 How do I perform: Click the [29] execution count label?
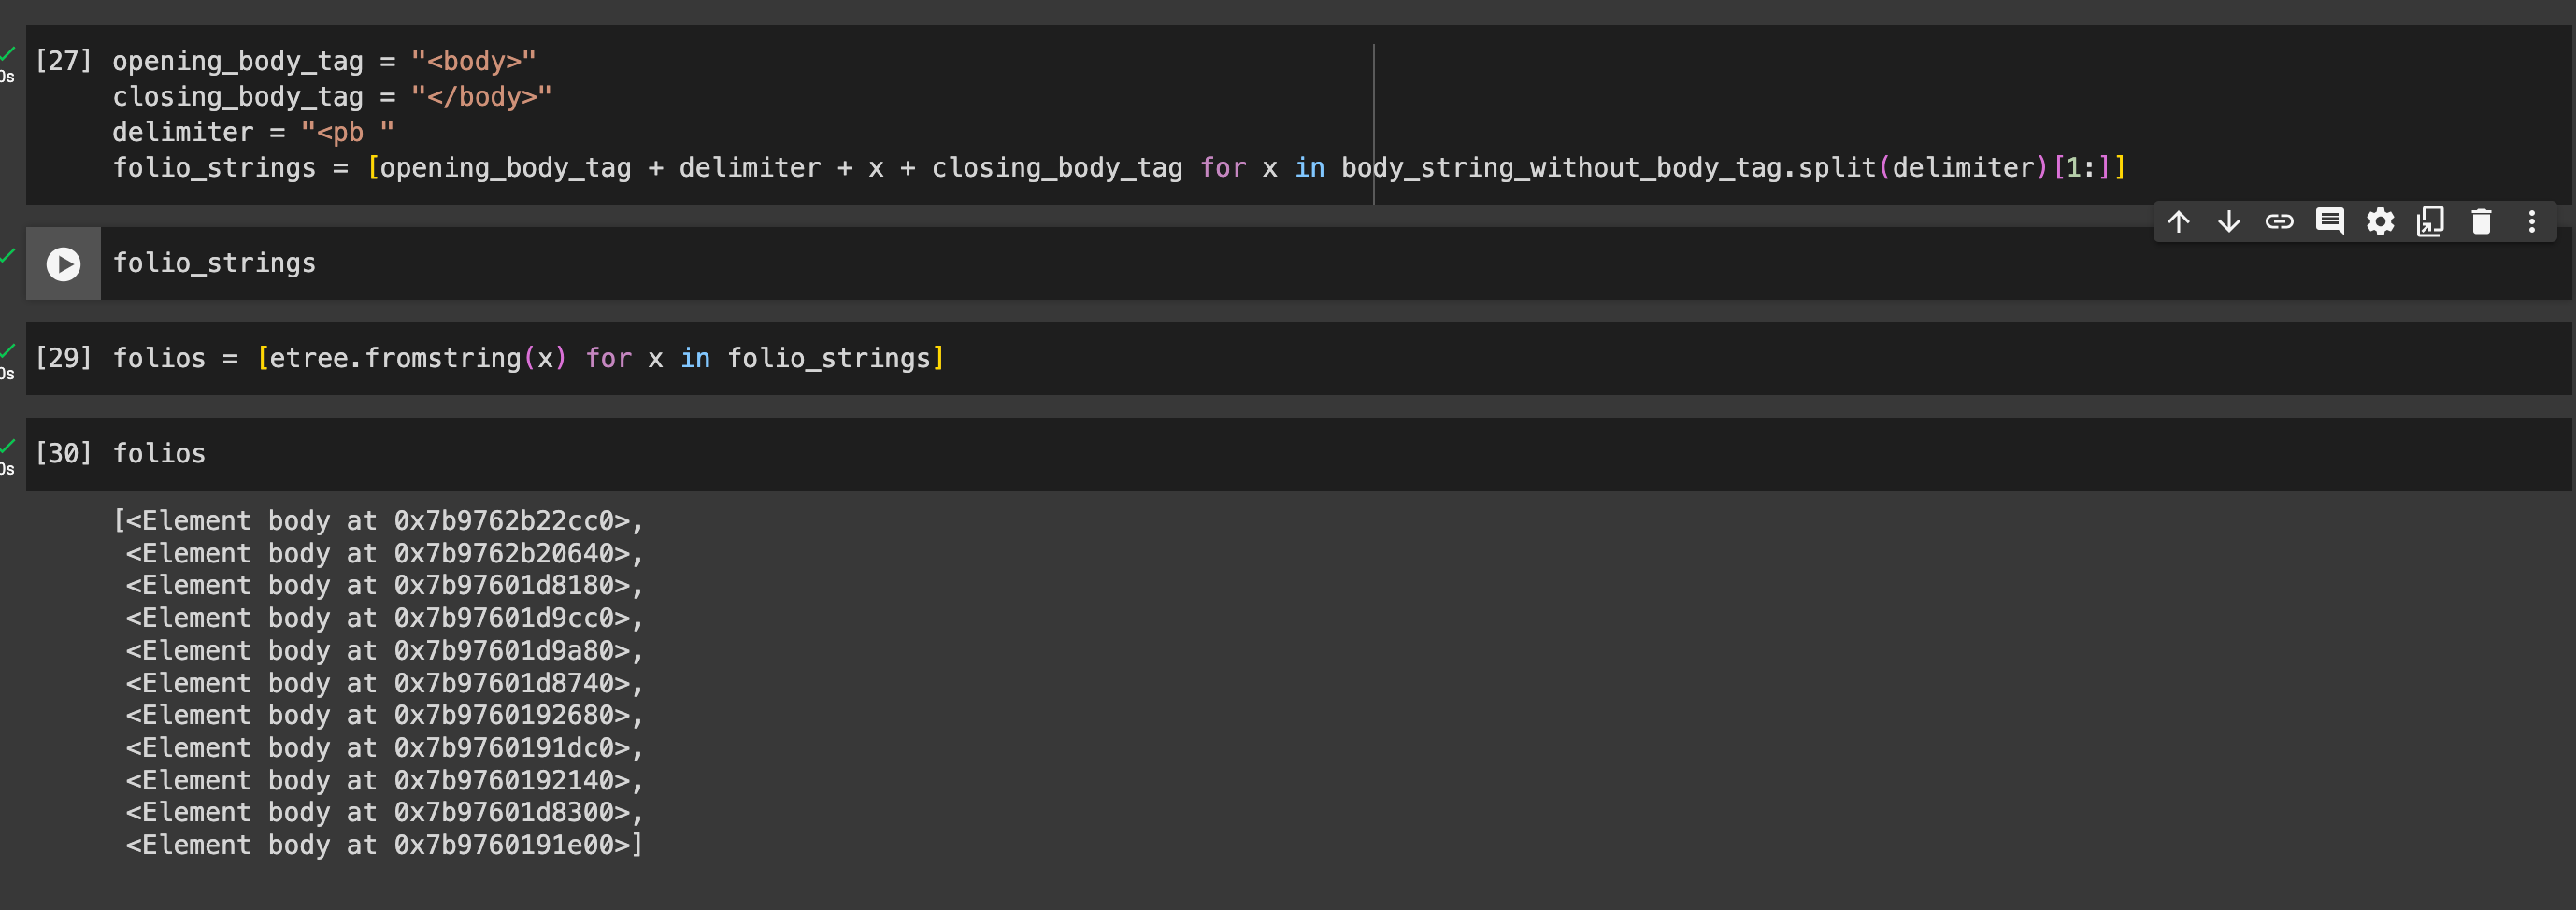(x=63, y=358)
